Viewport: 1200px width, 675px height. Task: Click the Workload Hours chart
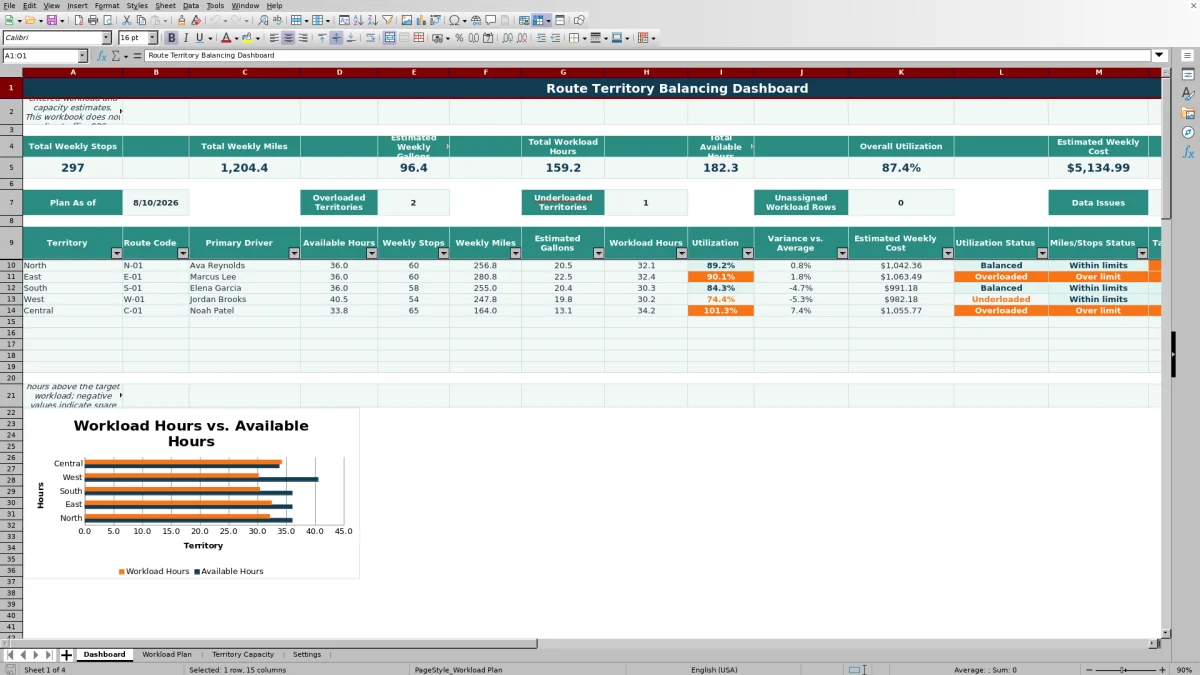click(191, 494)
